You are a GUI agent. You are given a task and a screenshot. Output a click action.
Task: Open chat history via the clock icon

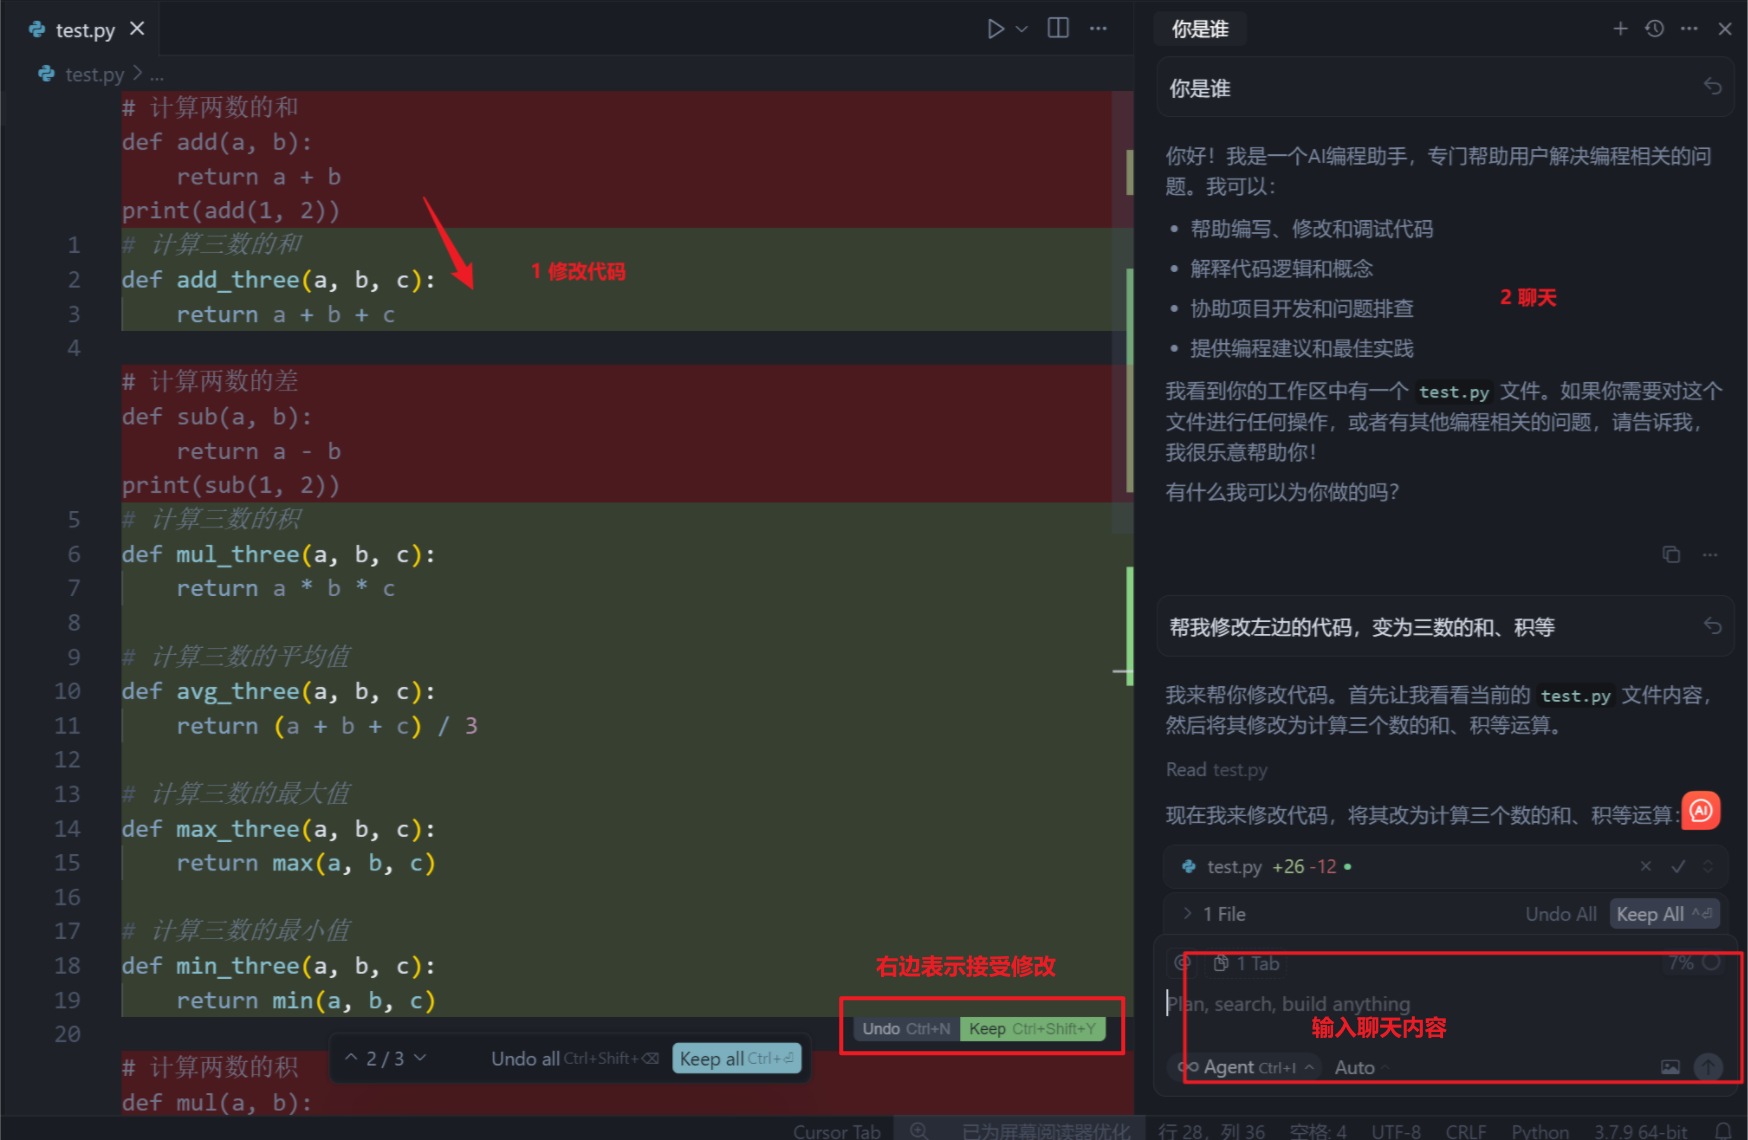click(x=1654, y=28)
